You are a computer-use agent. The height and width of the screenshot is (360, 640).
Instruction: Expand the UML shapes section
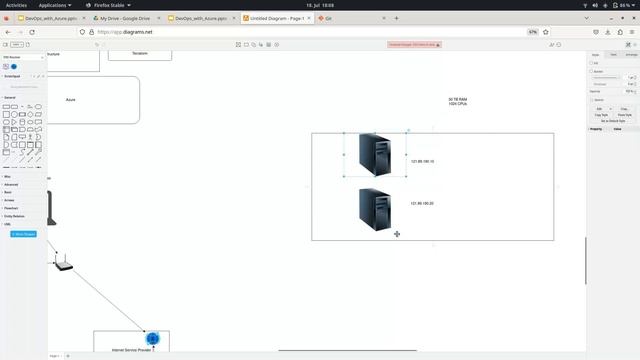(7, 224)
